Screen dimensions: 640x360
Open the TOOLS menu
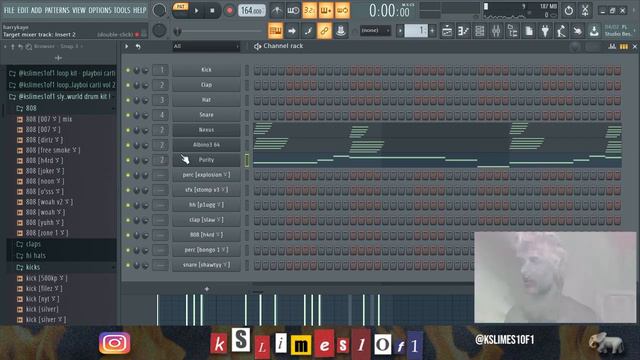(122, 10)
